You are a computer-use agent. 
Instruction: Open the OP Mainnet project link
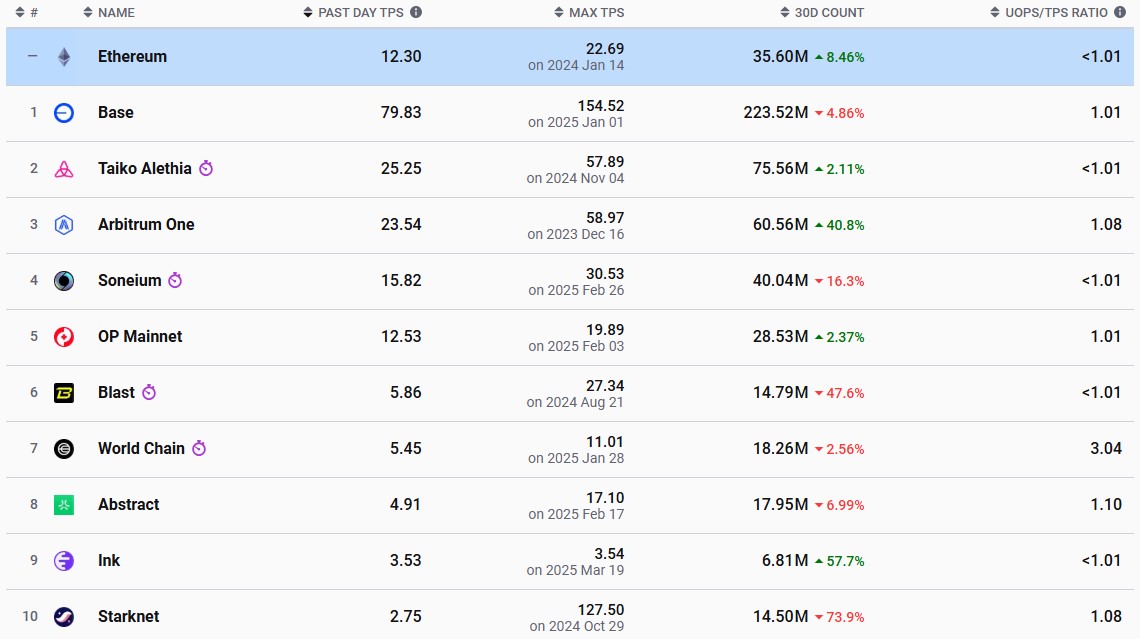click(x=140, y=337)
